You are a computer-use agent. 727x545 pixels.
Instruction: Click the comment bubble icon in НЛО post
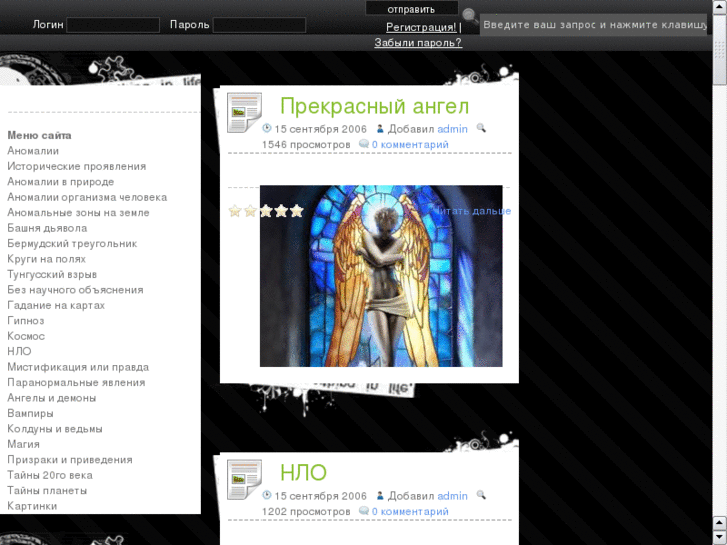point(364,511)
